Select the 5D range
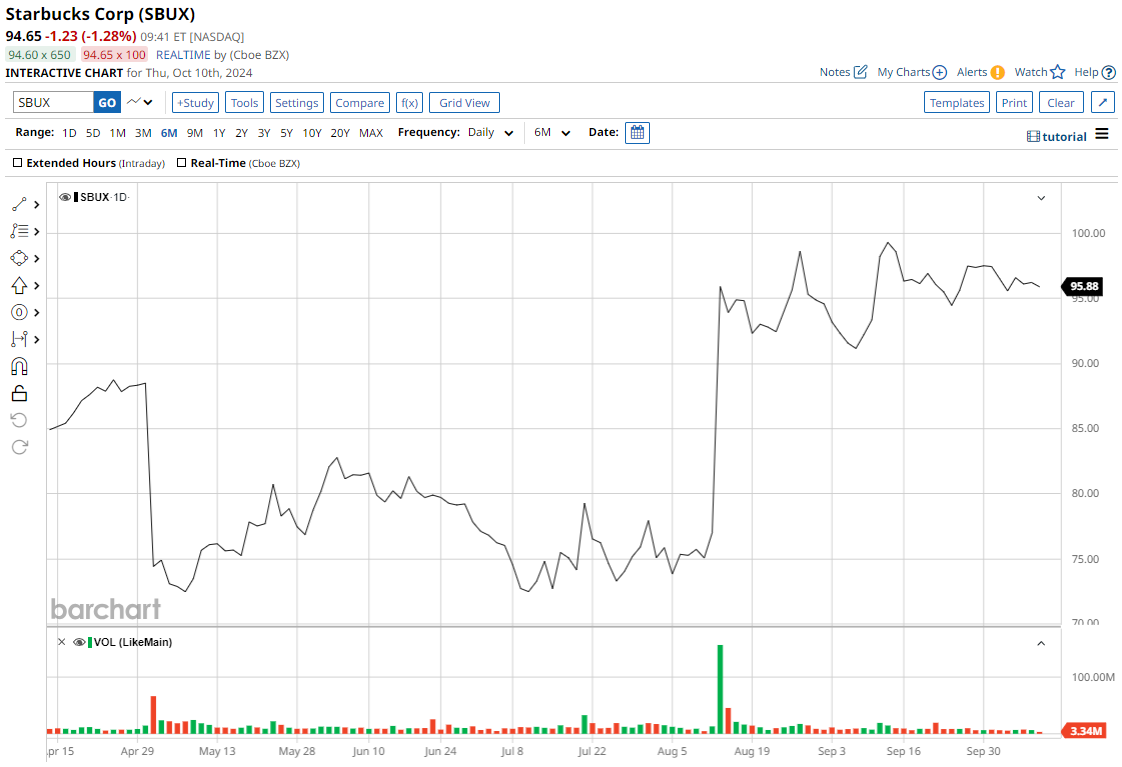 [x=93, y=133]
